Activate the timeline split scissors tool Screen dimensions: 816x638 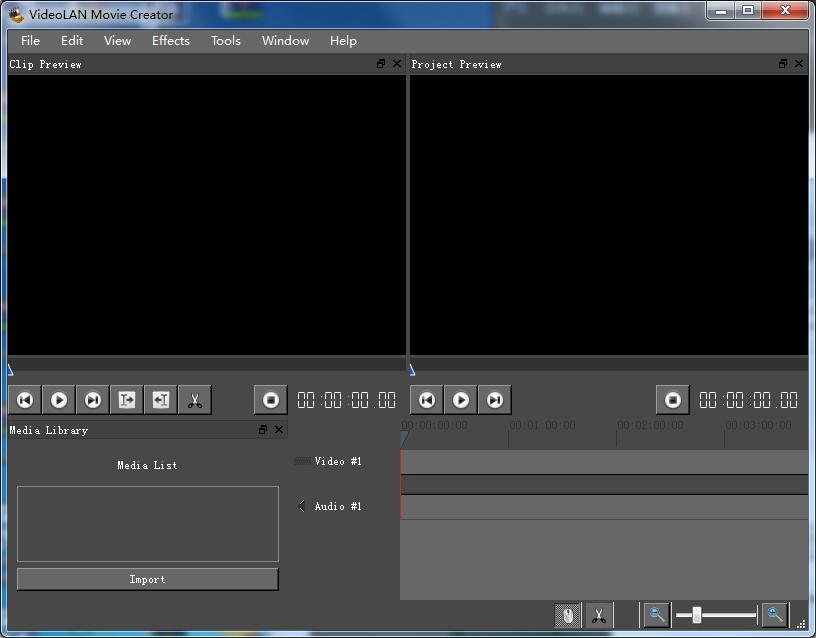click(x=598, y=615)
